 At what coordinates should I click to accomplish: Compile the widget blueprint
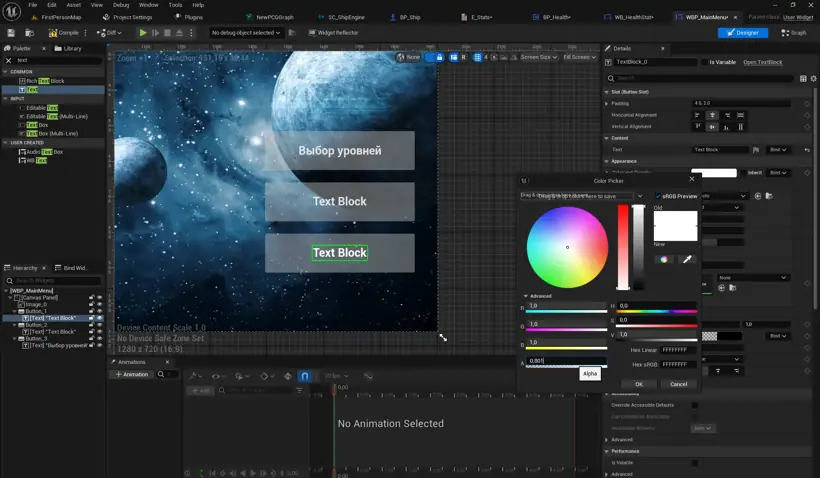click(64, 33)
